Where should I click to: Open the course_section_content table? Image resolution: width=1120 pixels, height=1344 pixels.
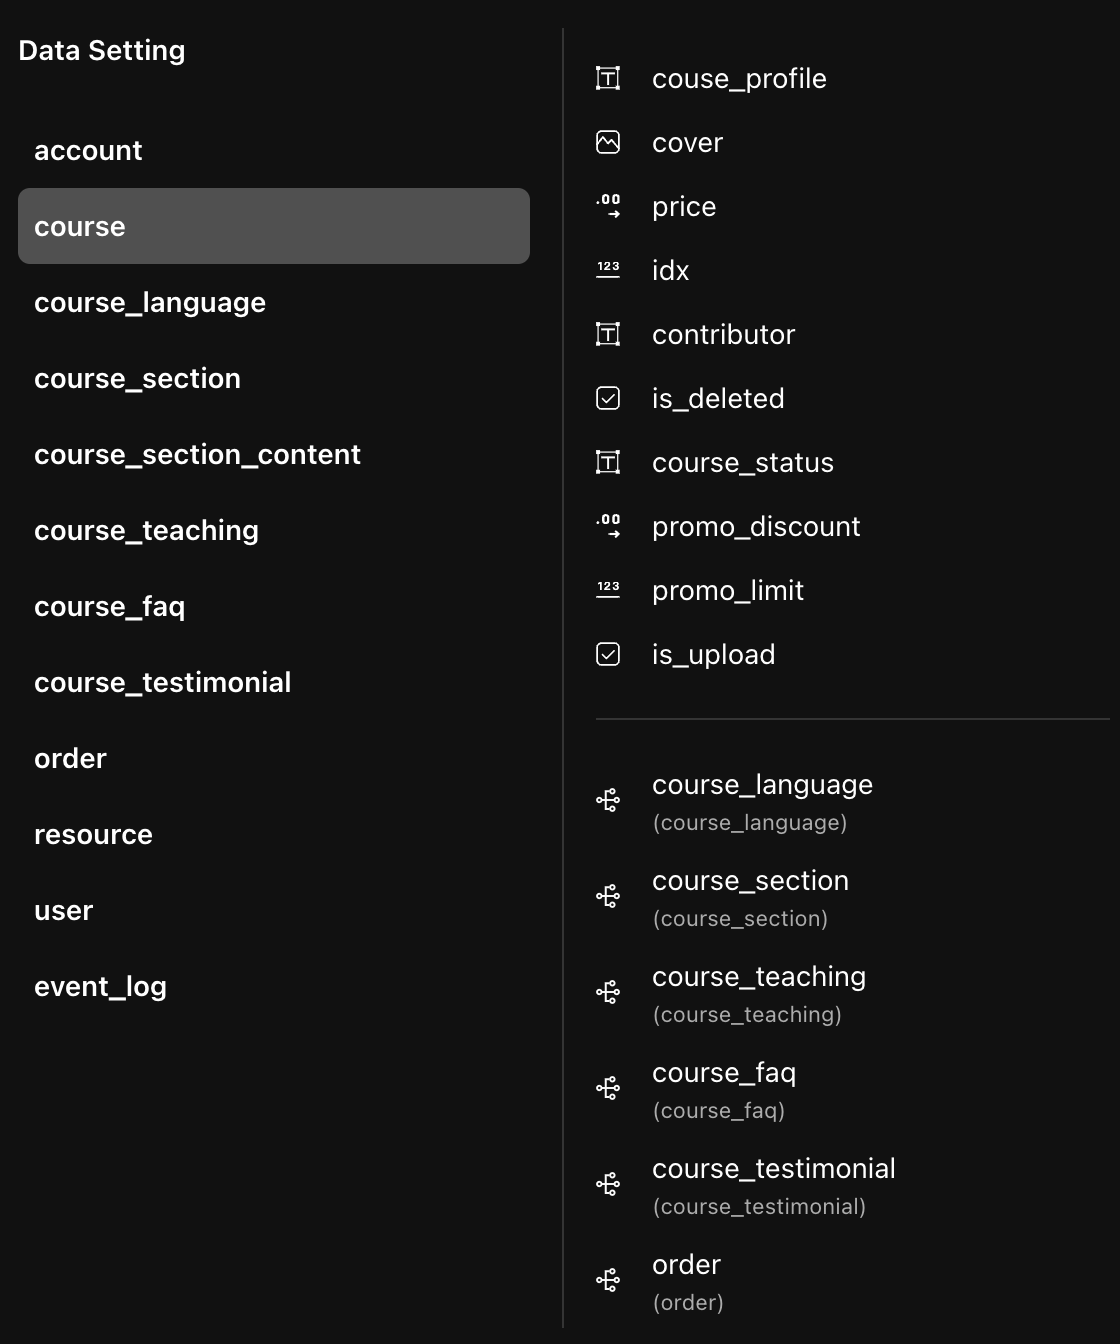(x=274, y=454)
